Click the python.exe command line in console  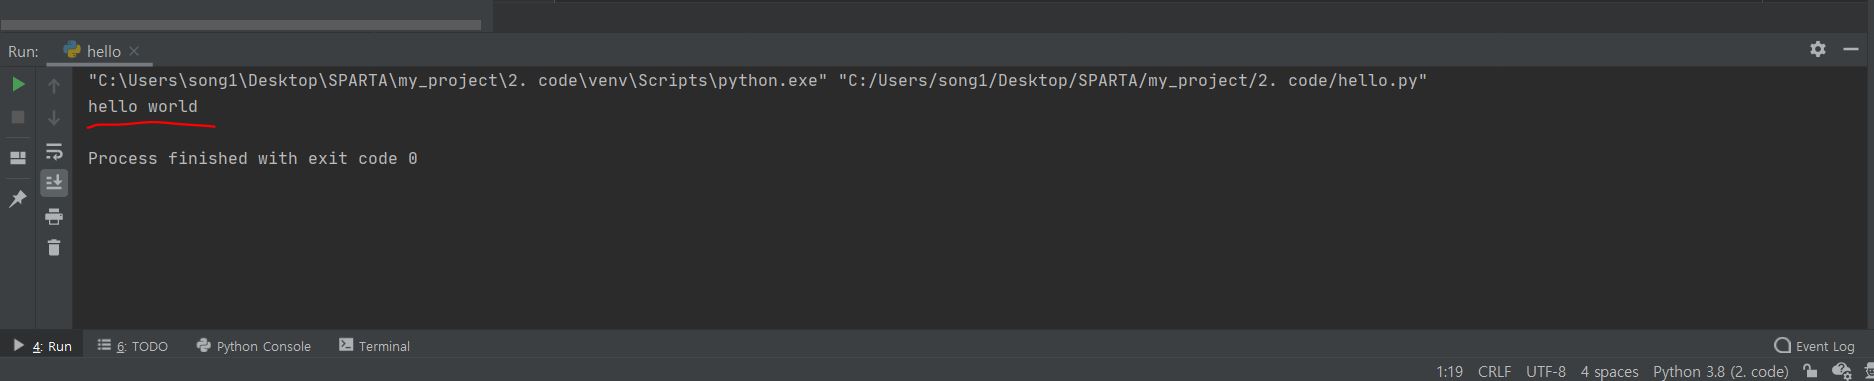point(757,80)
